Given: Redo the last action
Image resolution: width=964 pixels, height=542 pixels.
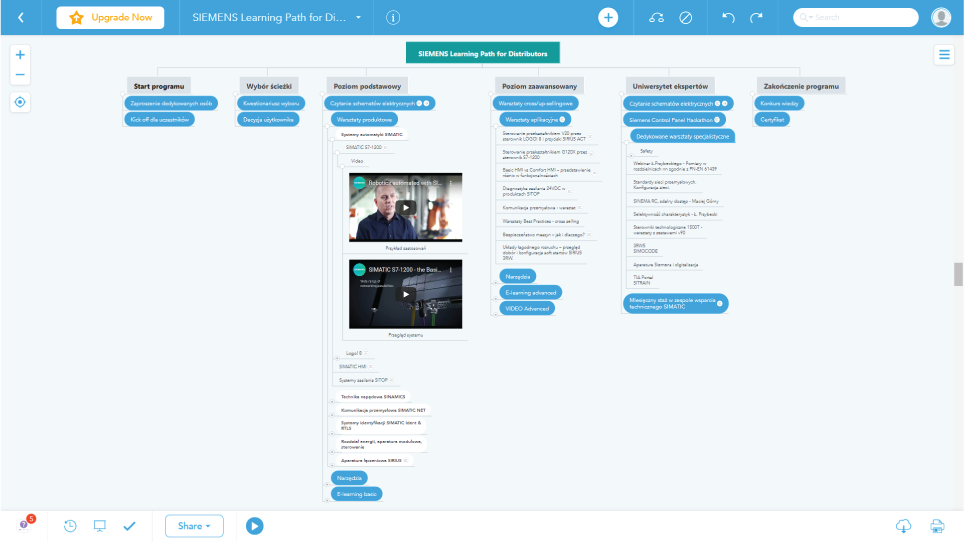Looking at the screenshot, I should (x=756, y=17).
